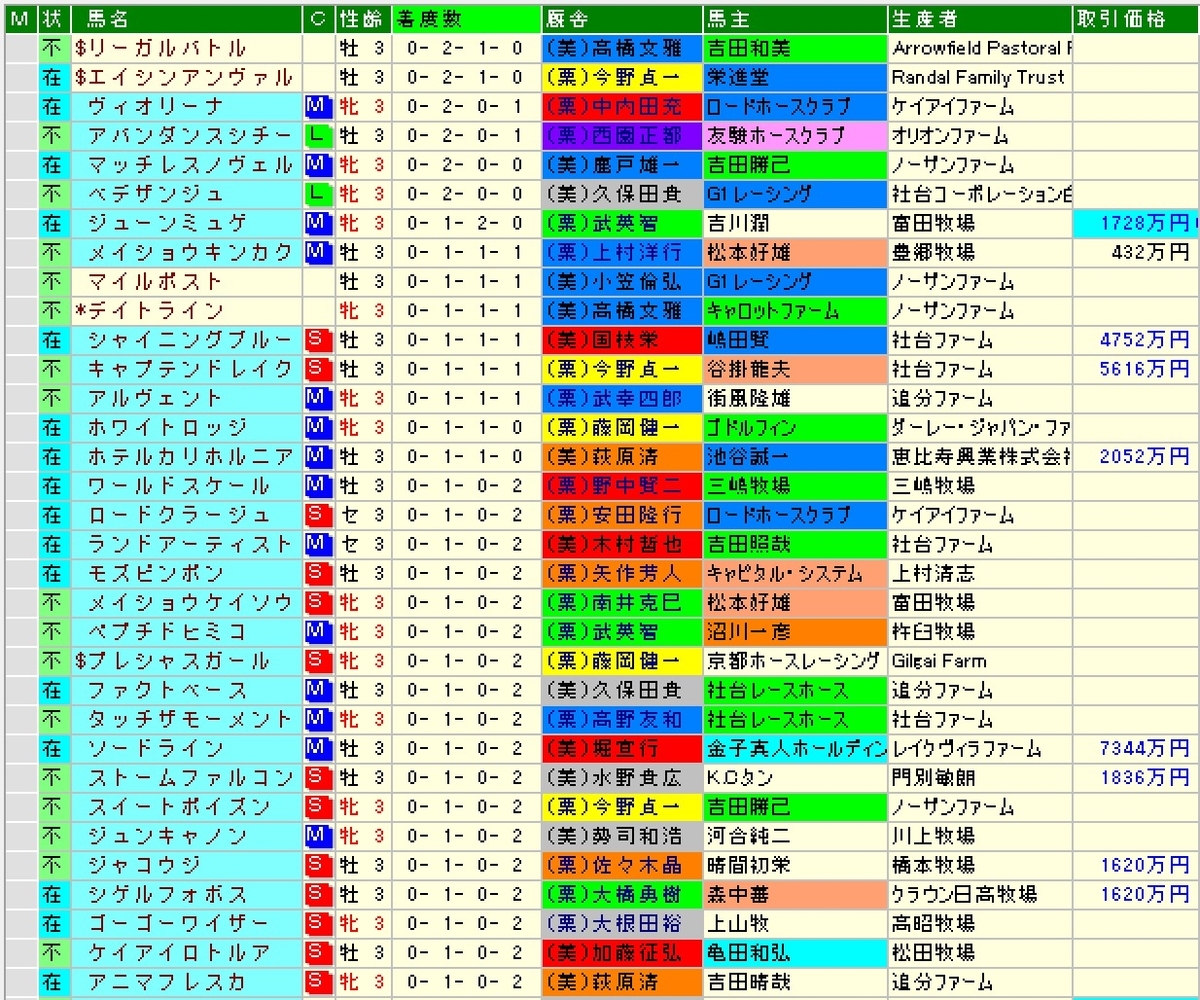Open the horse ゴーゴーワイザー
The width and height of the screenshot is (1200, 1000).
tap(179, 924)
